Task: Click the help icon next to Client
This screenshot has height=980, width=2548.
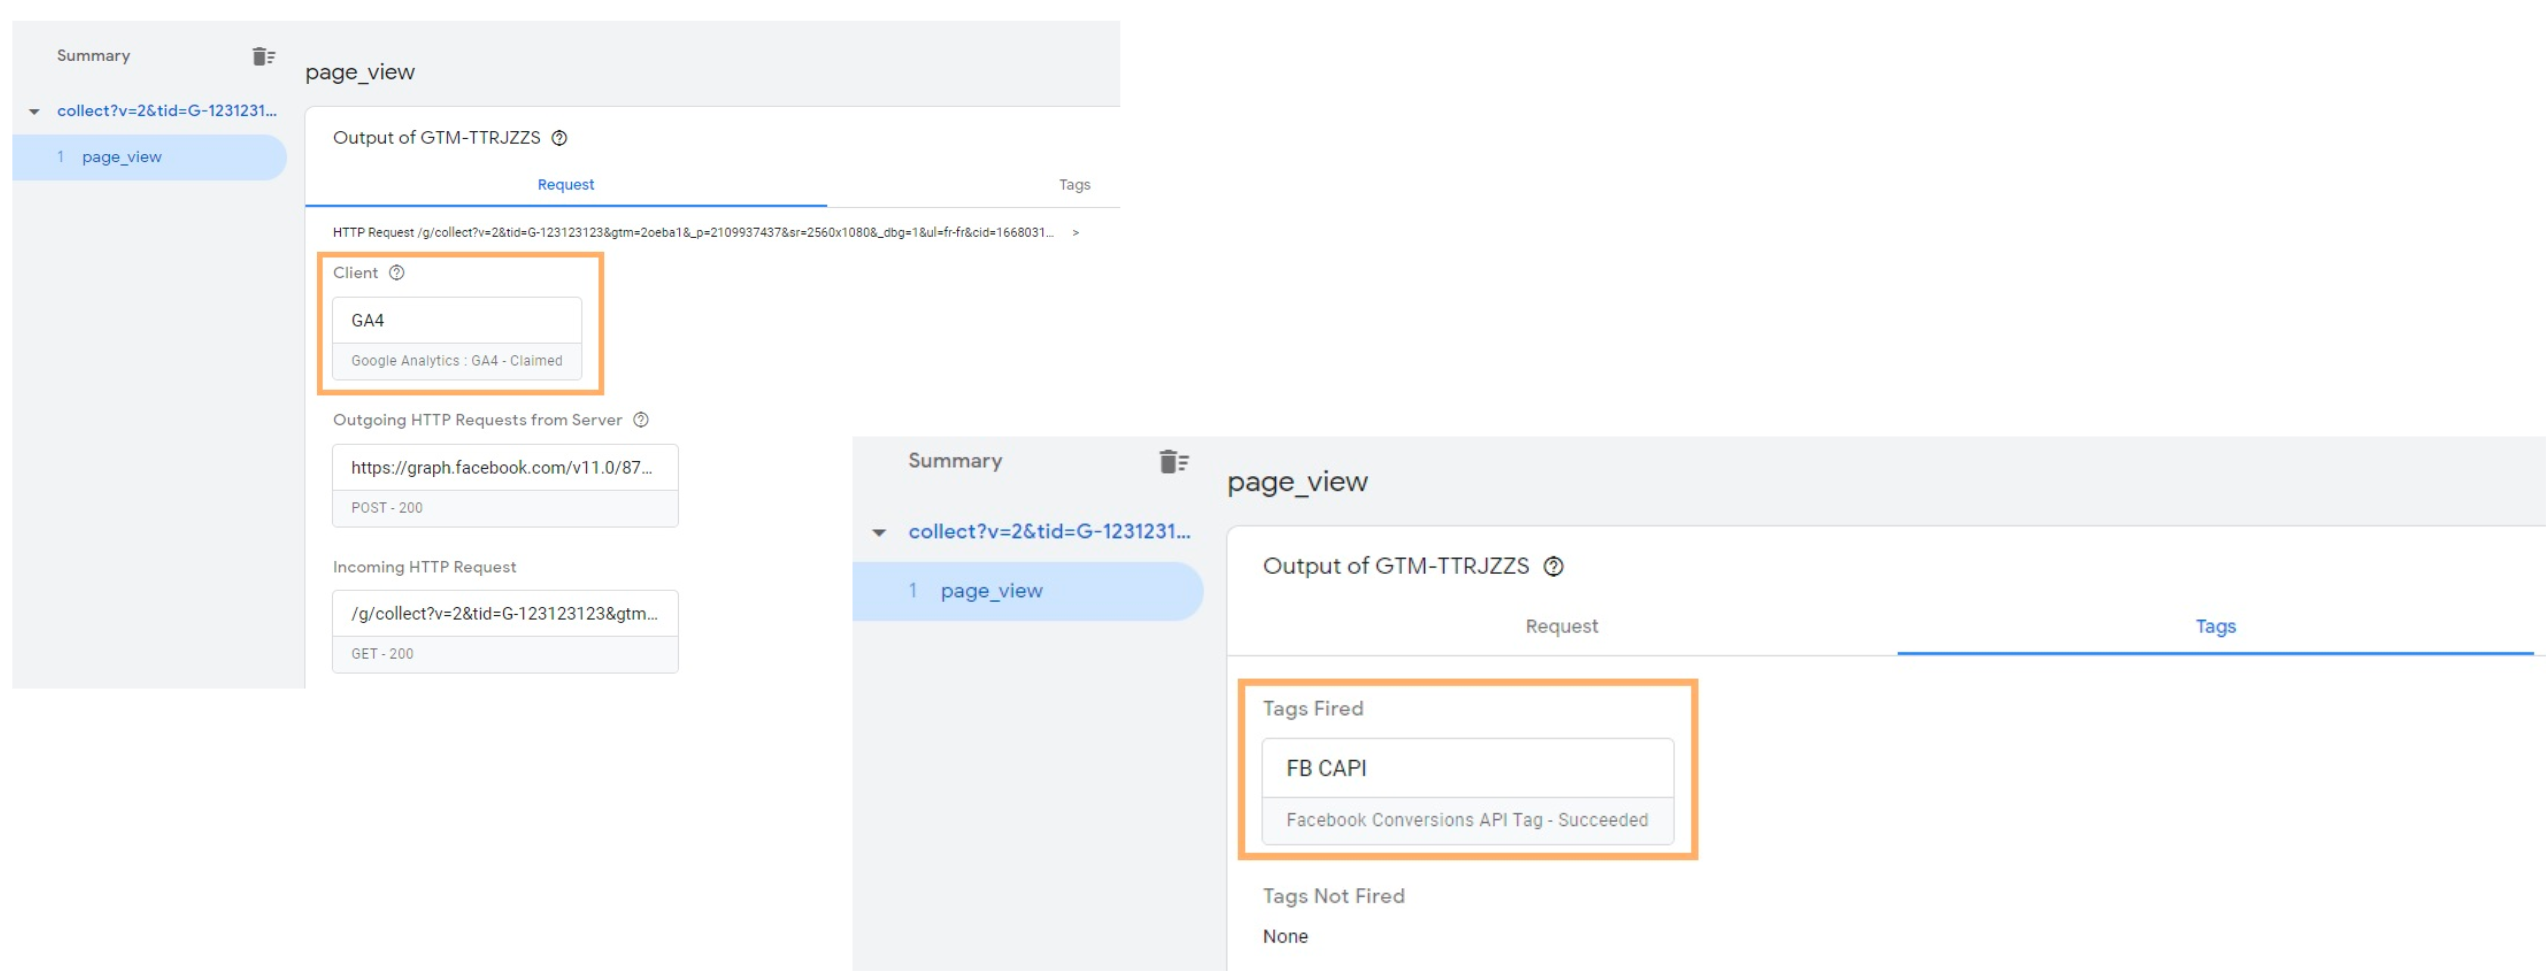Action: click(397, 273)
